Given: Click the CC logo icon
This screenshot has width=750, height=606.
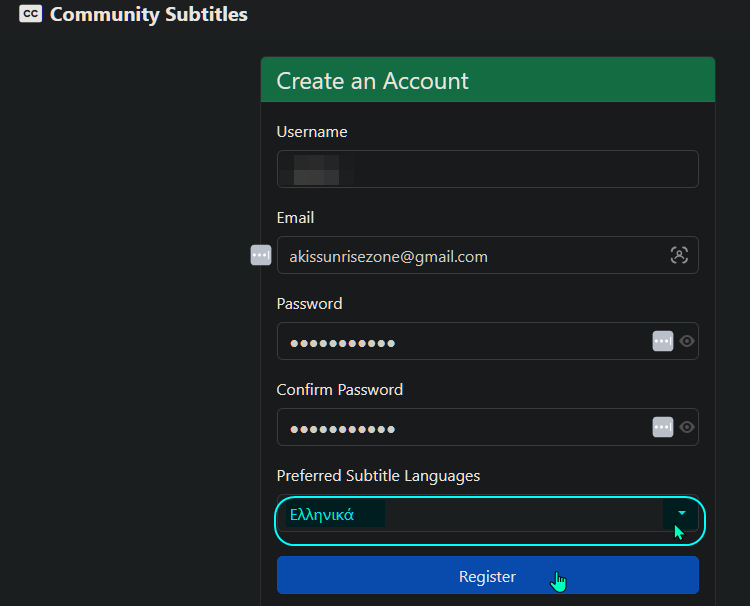Looking at the screenshot, I should pos(31,15).
